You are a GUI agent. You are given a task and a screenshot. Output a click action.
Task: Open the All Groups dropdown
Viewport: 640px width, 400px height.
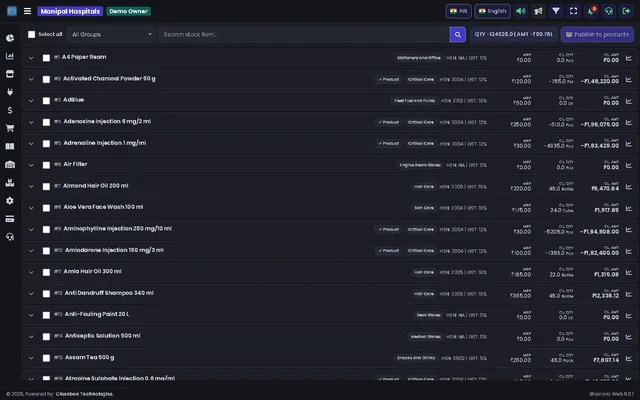pyautogui.click(x=111, y=35)
